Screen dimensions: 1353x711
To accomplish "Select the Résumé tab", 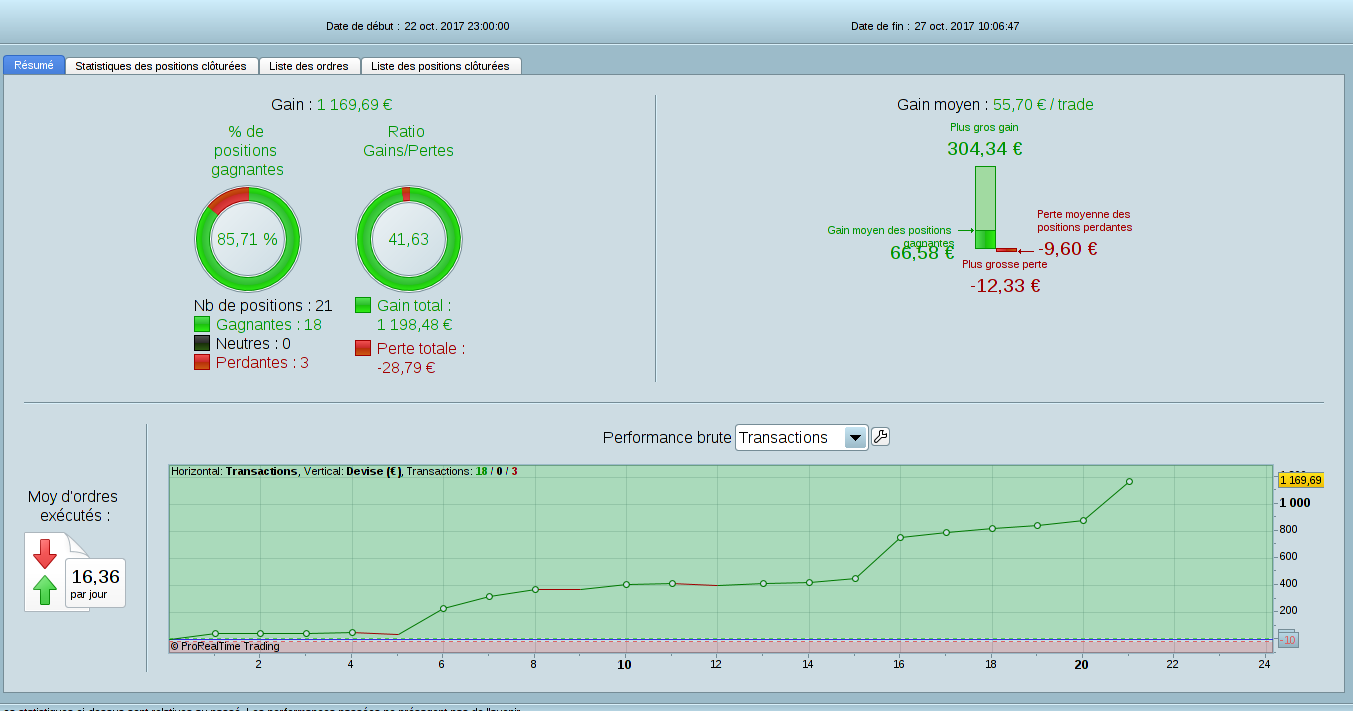I will click(34, 65).
